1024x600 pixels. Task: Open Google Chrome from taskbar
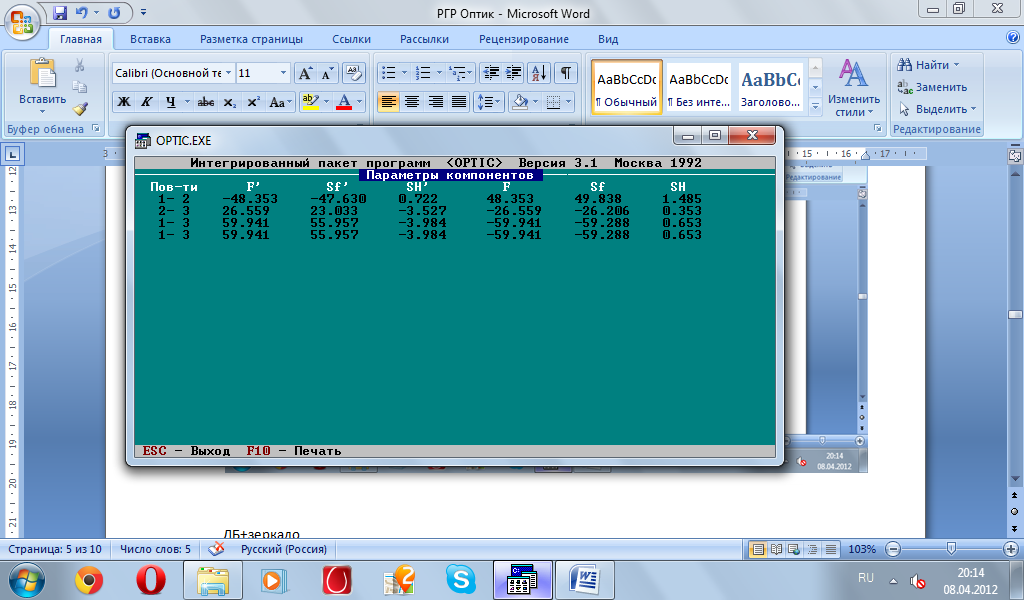pyautogui.click(x=89, y=580)
